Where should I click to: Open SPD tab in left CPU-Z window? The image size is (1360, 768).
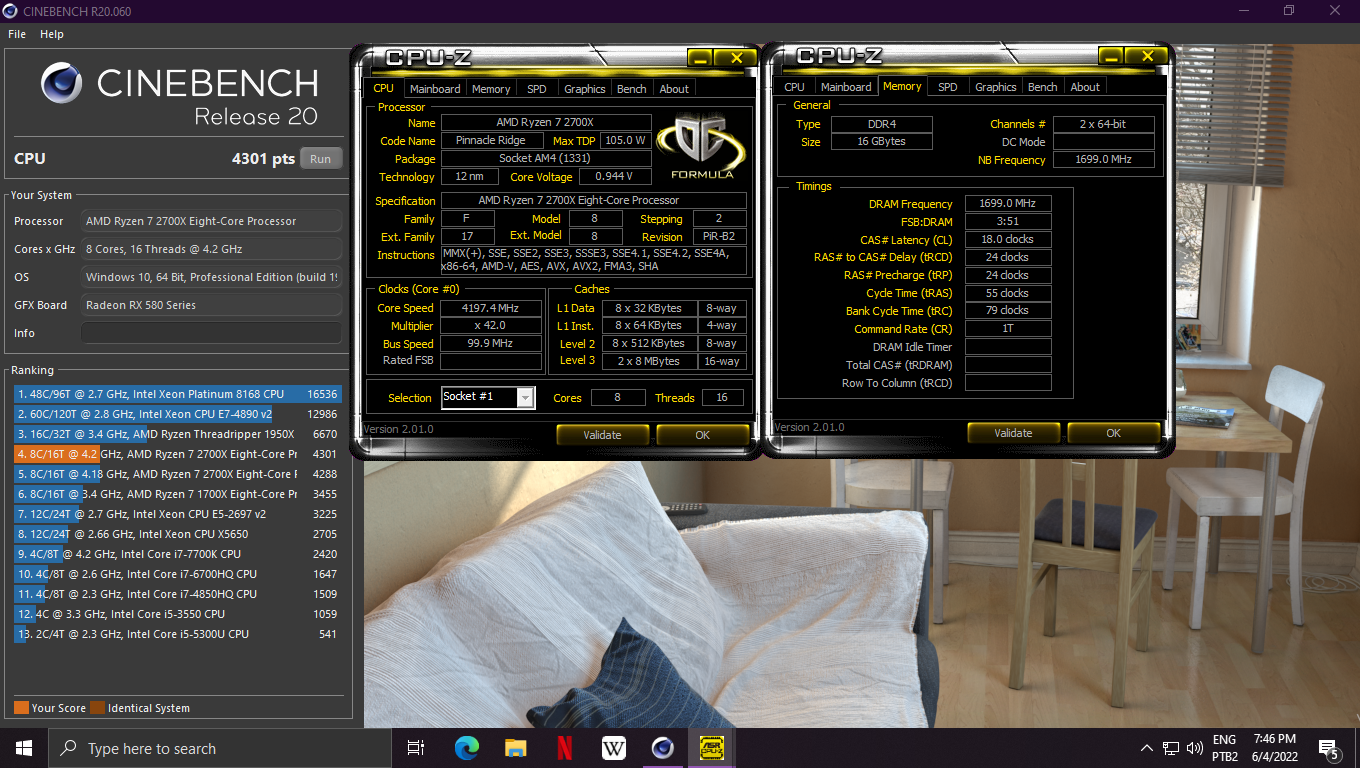pos(537,89)
